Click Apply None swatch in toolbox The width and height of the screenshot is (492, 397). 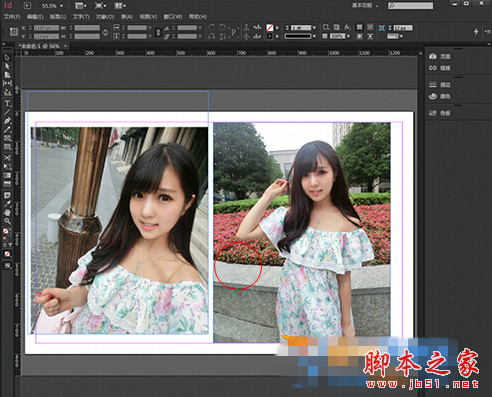click(x=7, y=254)
